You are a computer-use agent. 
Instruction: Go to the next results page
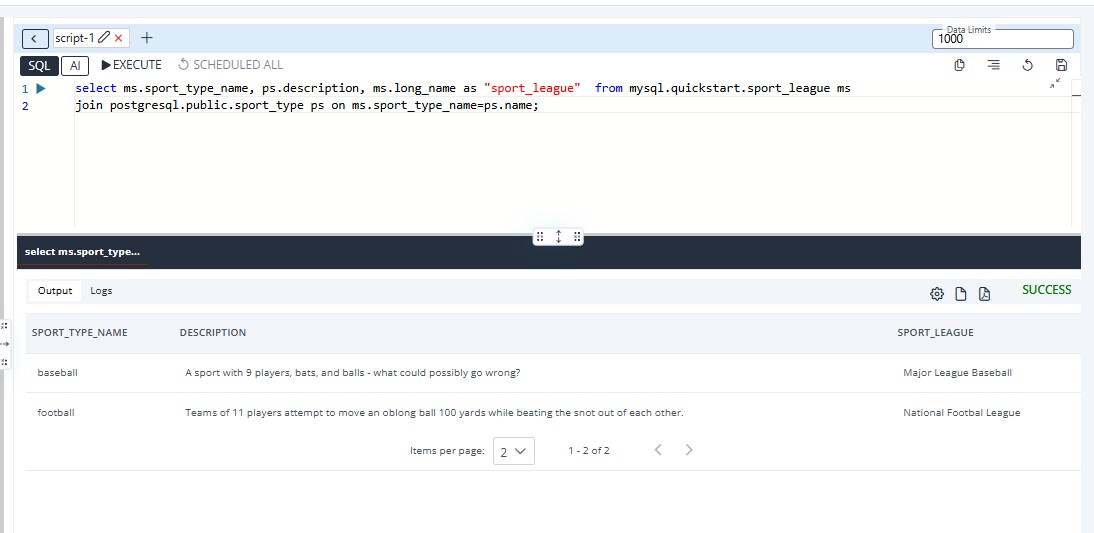click(689, 450)
